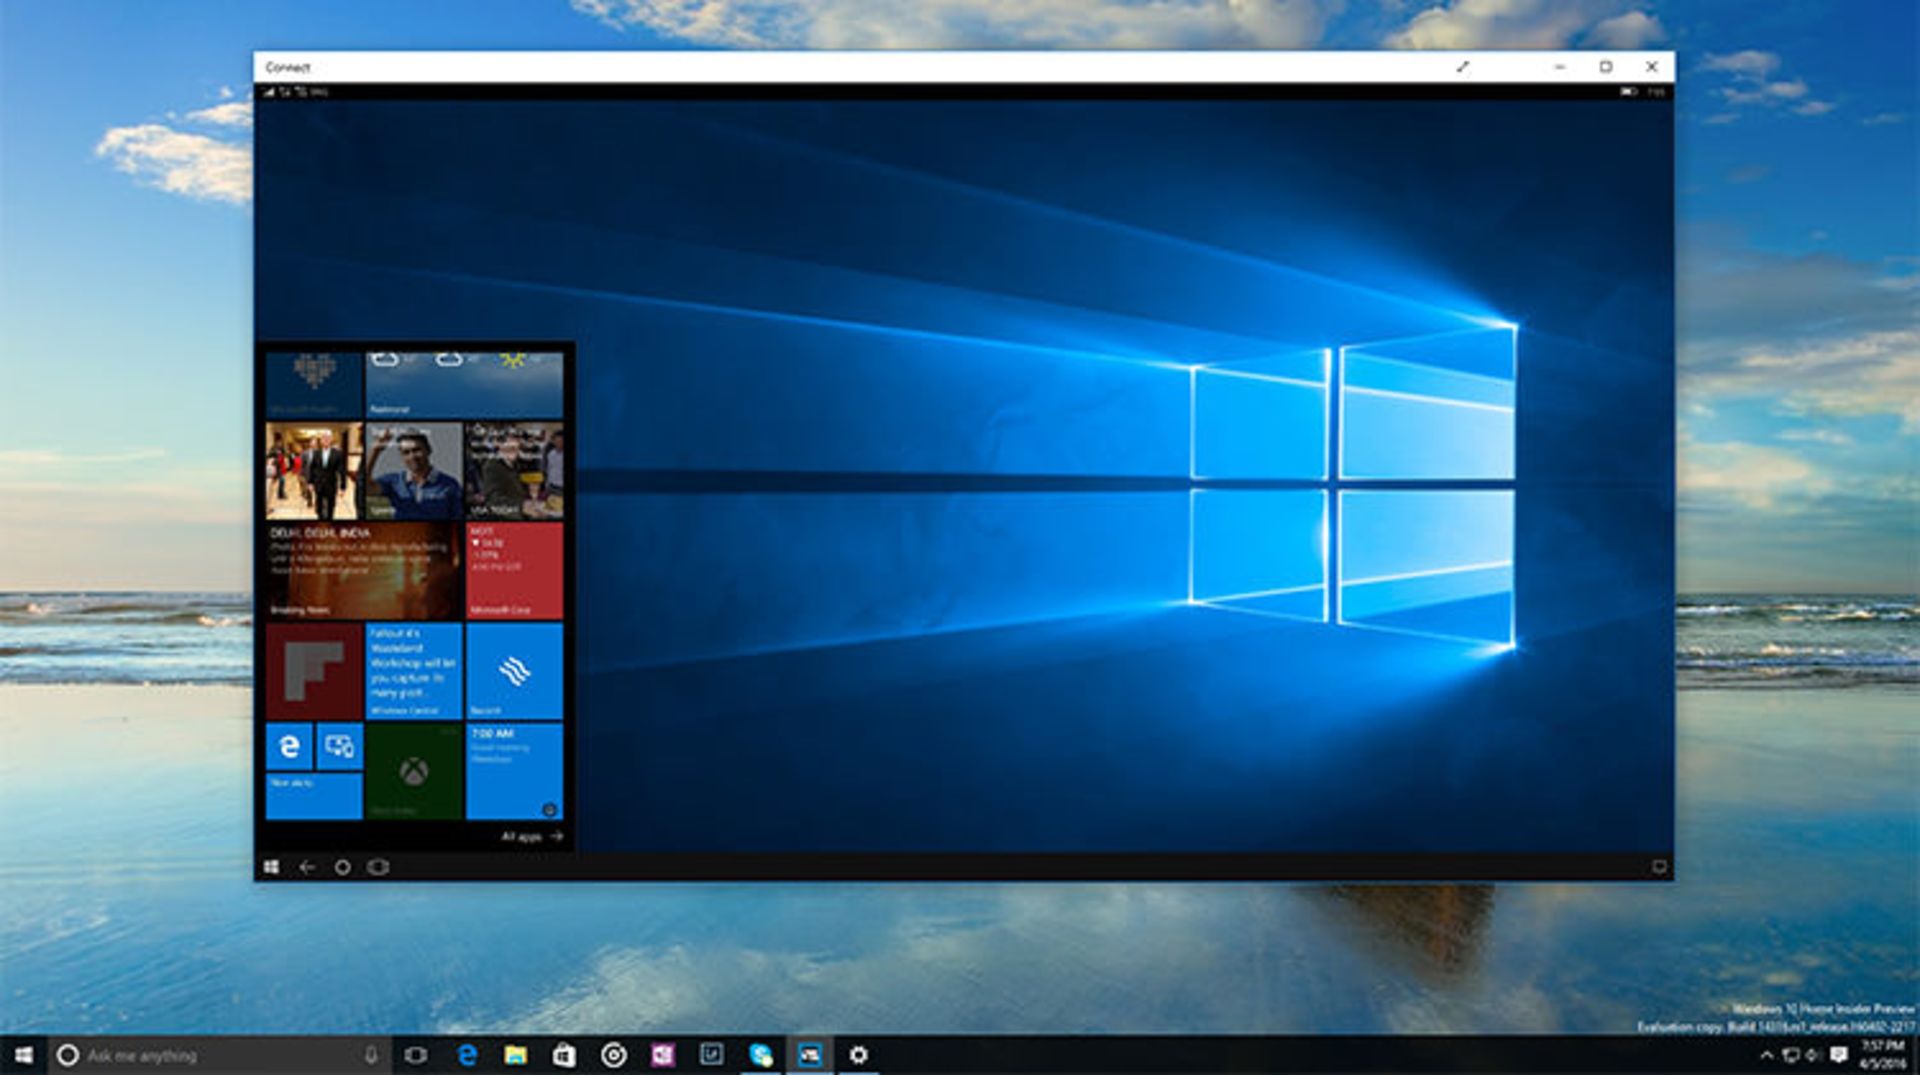
Task: Maximize the Connect window
Action: tap(1605, 67)
